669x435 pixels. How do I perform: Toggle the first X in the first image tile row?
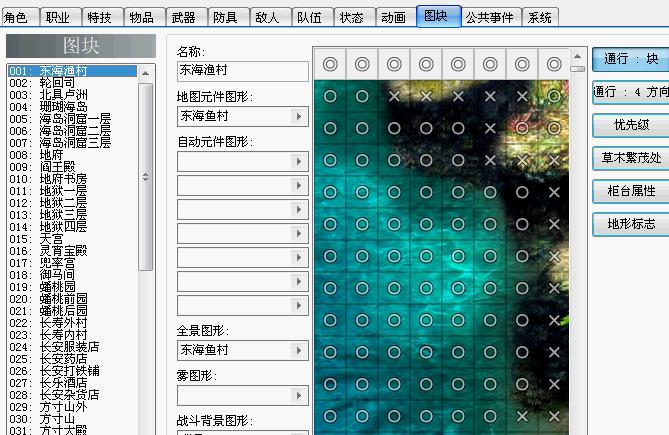click(394, 96)
